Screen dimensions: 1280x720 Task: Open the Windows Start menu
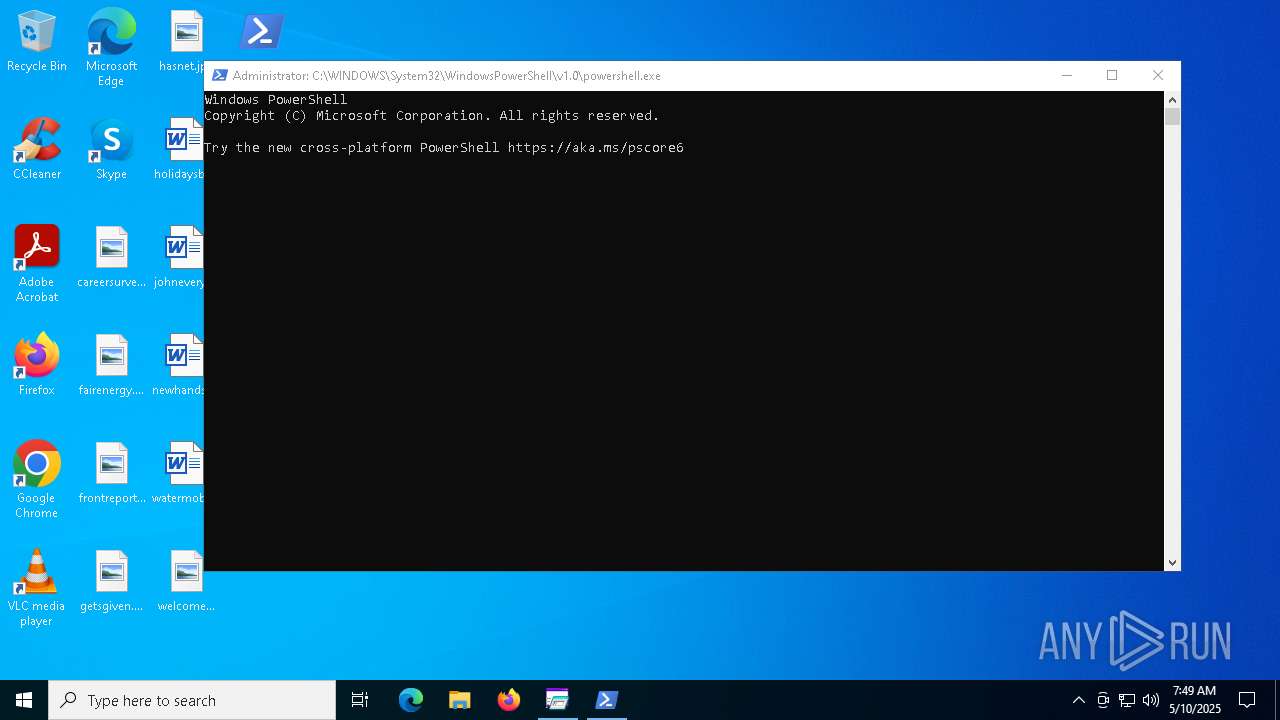24,700
